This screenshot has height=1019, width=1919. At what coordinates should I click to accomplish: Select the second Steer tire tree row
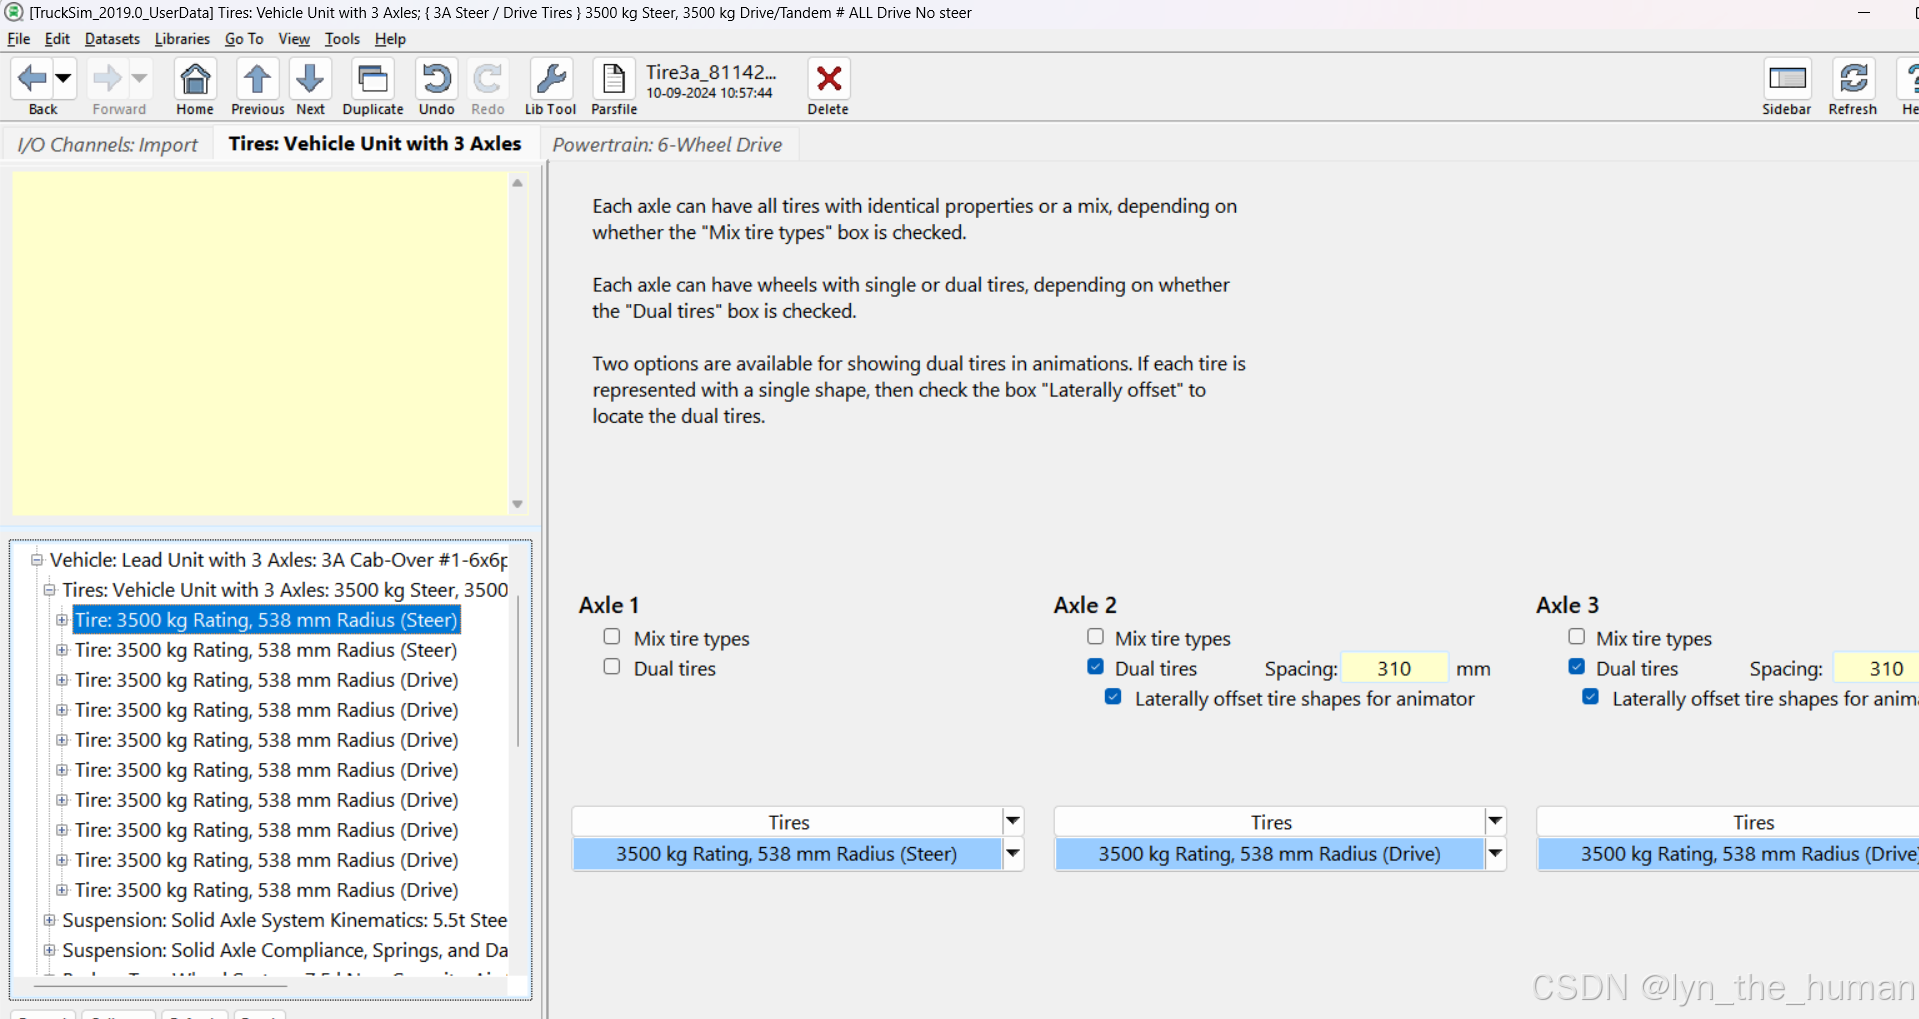pos(266,650)
